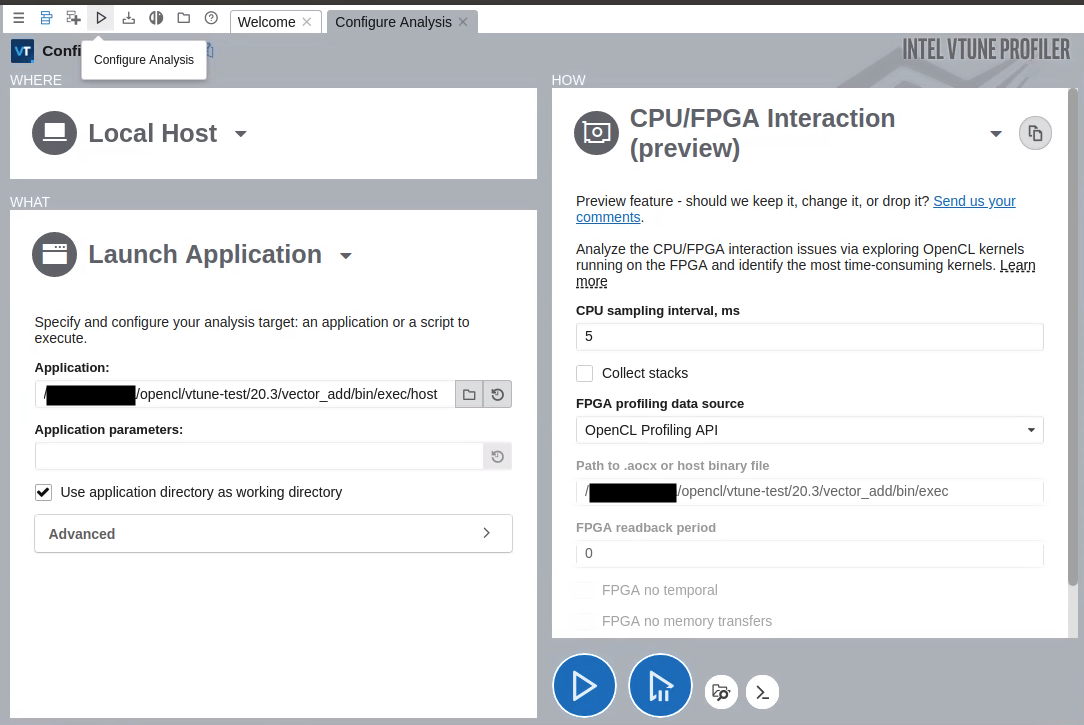Click the Project Navigator toolbar icon
This screenshot has height=725, width=1084.
(46, 18)
